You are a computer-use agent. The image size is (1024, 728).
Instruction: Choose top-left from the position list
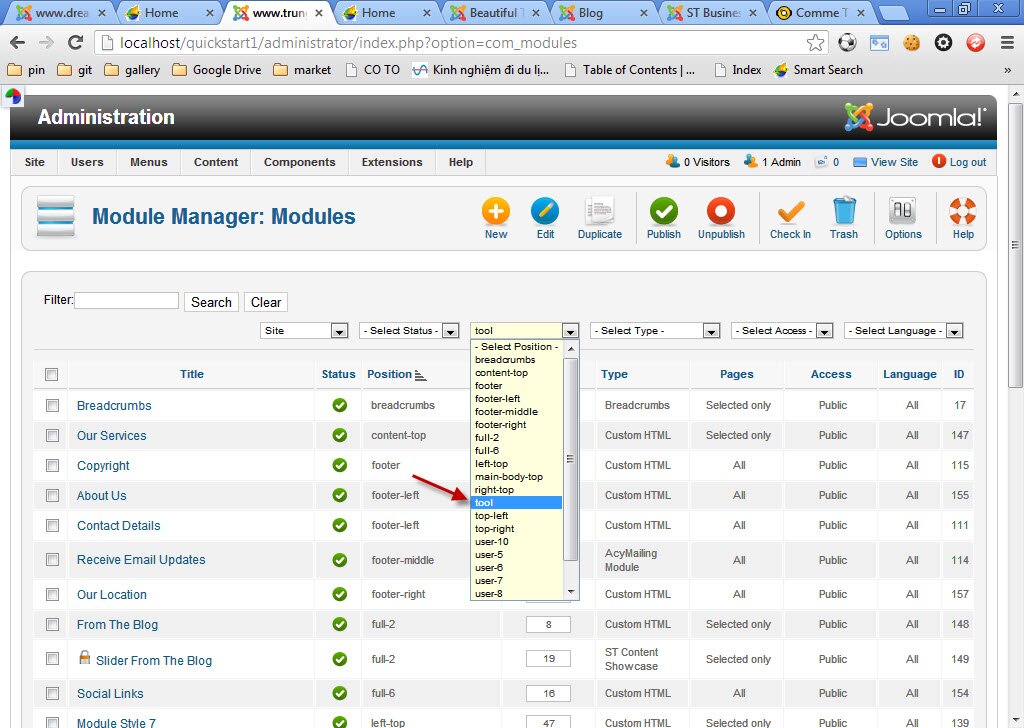point(492,516)
